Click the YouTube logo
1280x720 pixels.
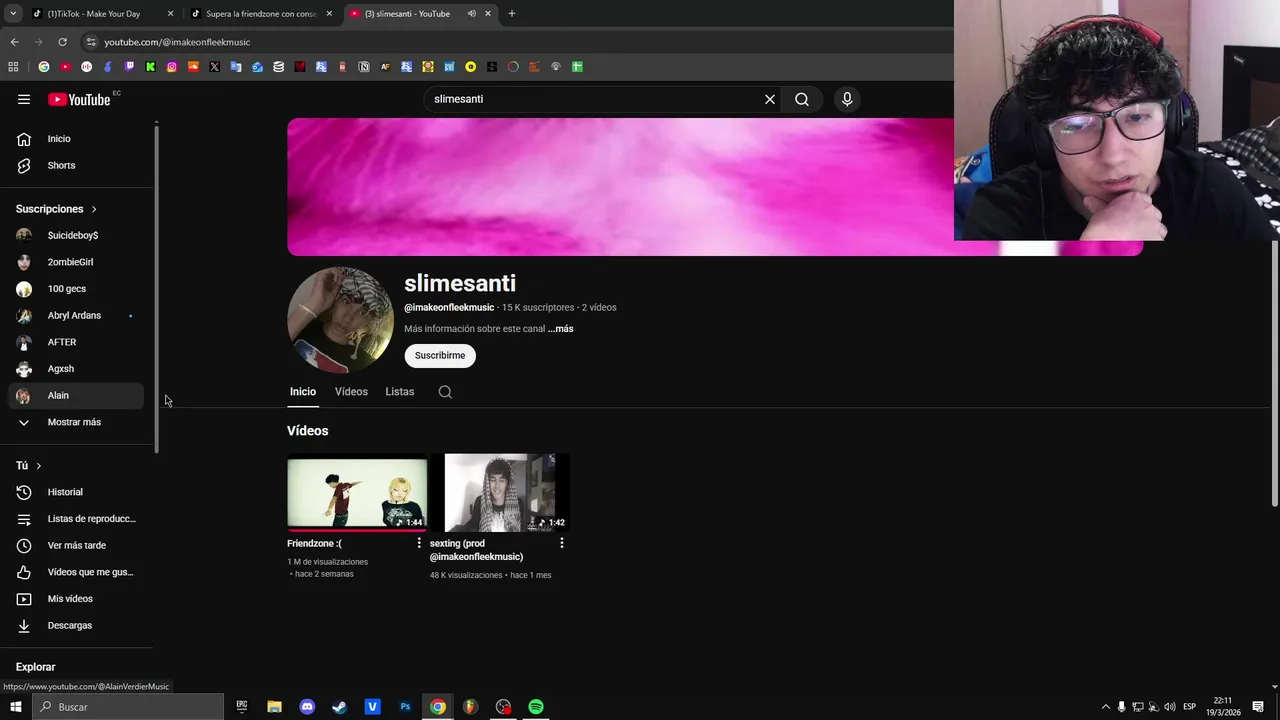pos(79,99)
